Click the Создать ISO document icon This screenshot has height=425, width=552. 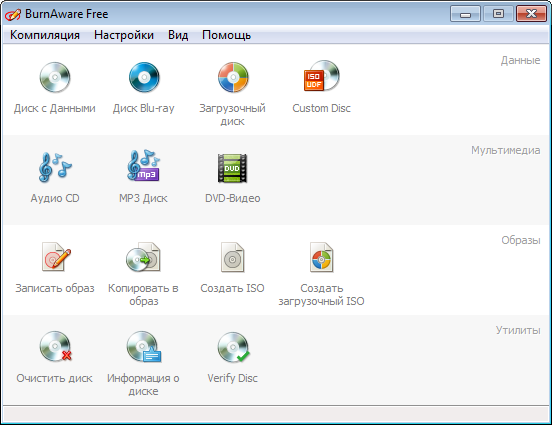pos(232,257)
